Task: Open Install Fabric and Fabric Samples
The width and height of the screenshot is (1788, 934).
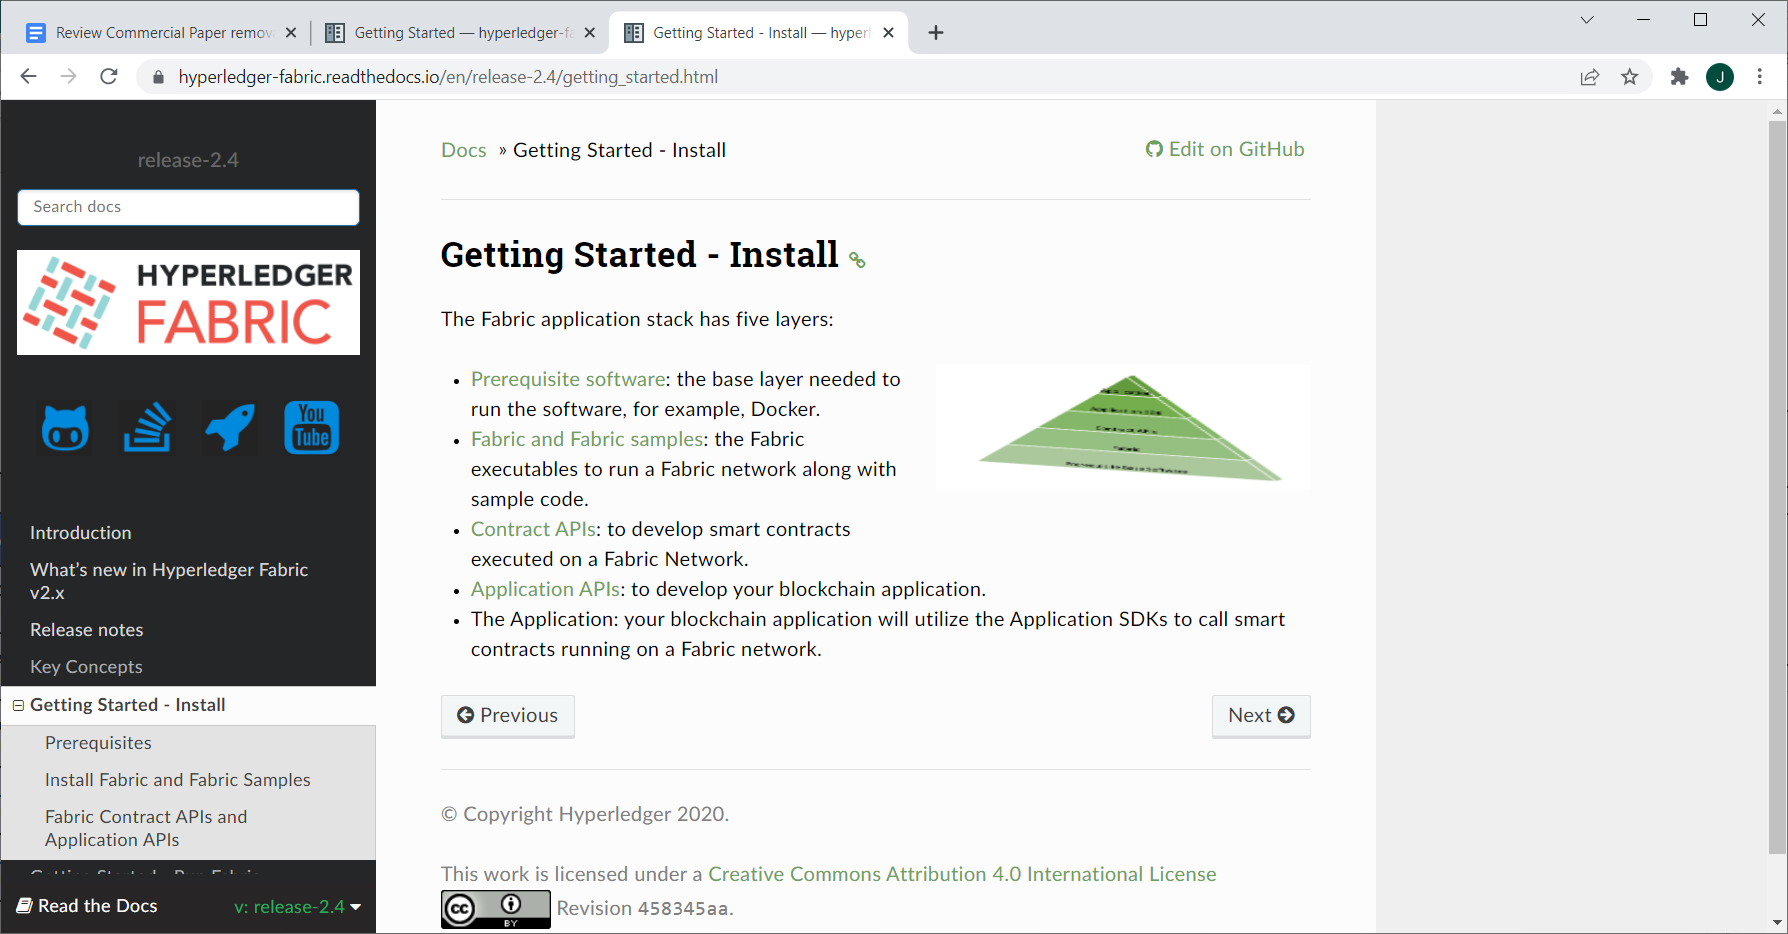Action: (178, 780)
